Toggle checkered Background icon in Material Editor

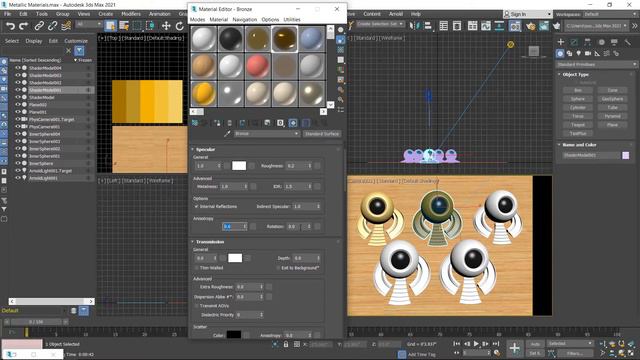coord(341,50)
